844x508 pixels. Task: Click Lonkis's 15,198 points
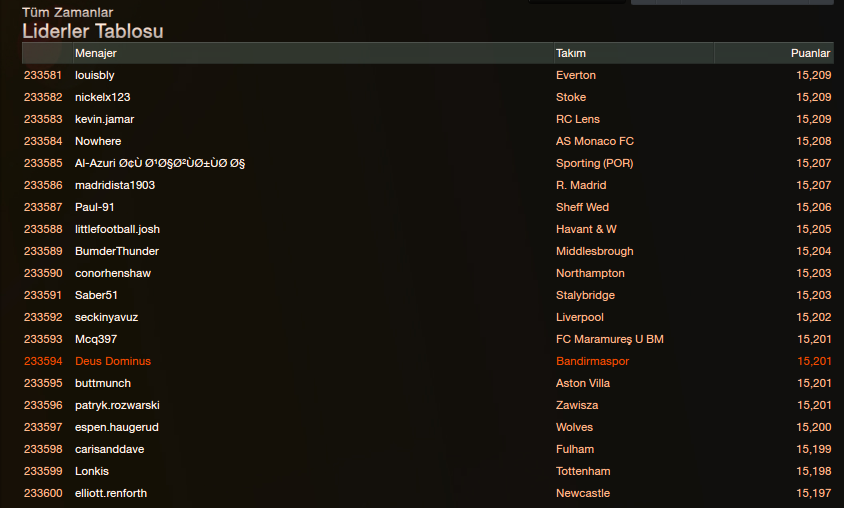(814, 471)
